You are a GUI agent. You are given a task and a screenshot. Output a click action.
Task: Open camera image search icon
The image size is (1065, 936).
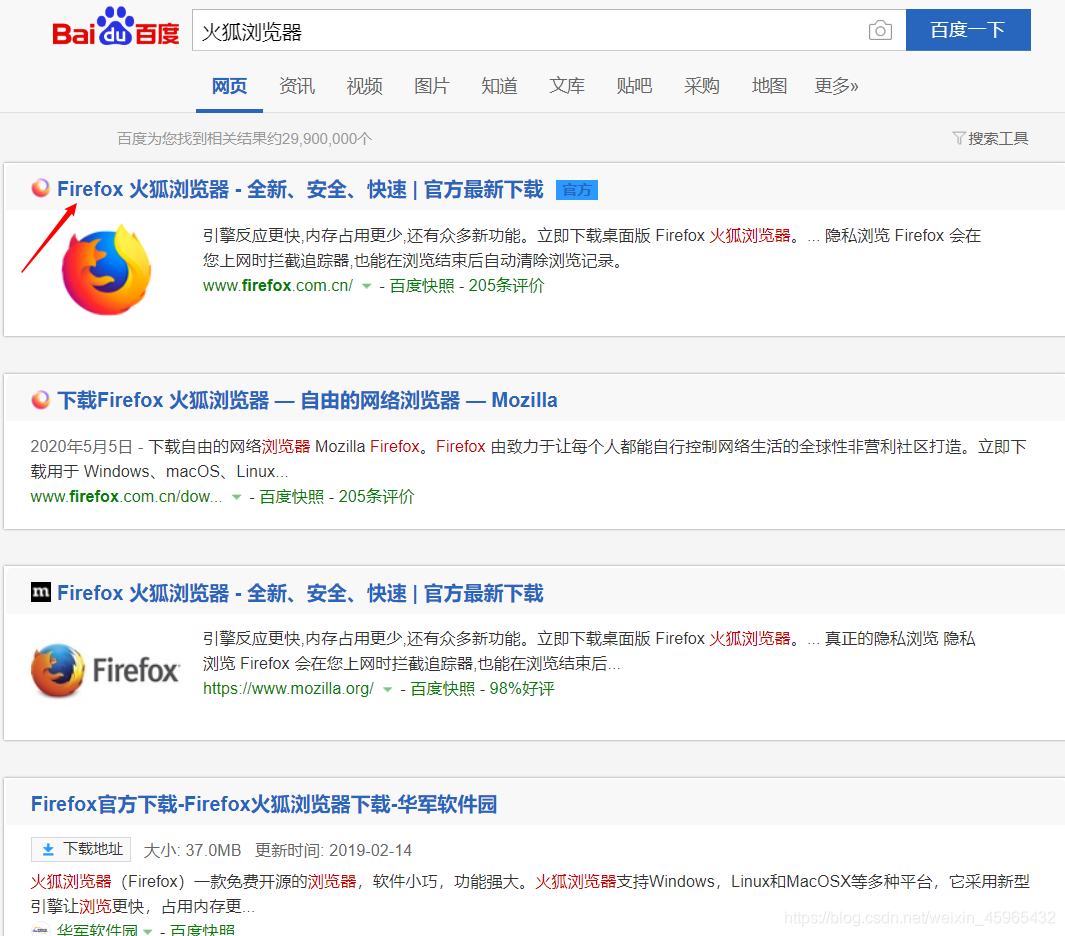(880, 30)
